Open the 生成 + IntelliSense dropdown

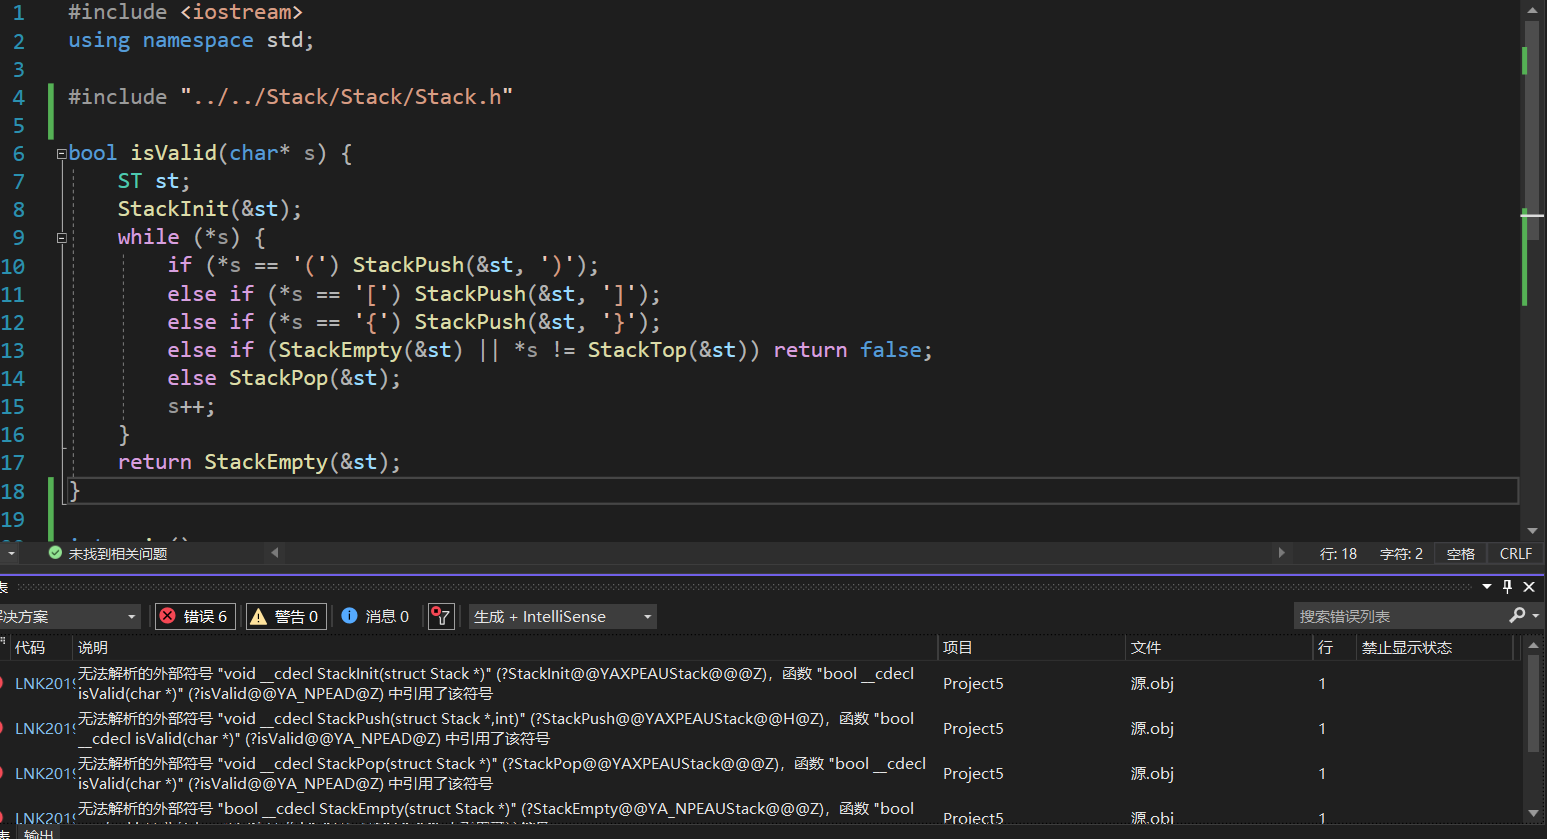(563, 616)
